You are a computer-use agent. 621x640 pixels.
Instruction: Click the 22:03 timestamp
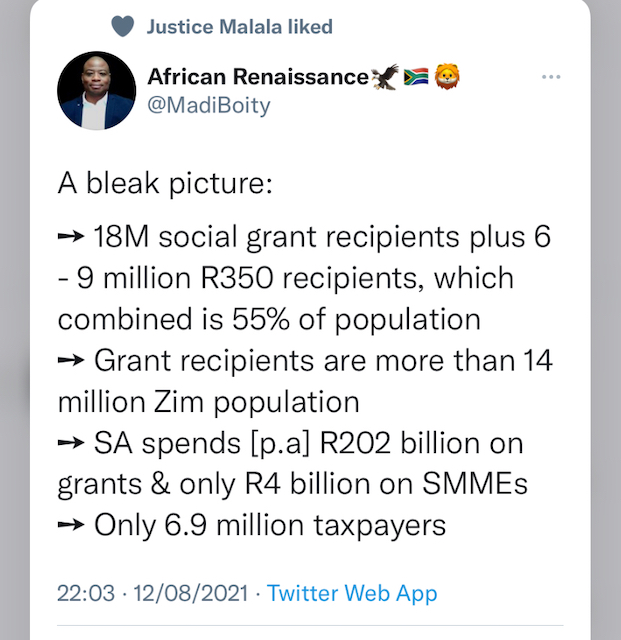(85, 594)
